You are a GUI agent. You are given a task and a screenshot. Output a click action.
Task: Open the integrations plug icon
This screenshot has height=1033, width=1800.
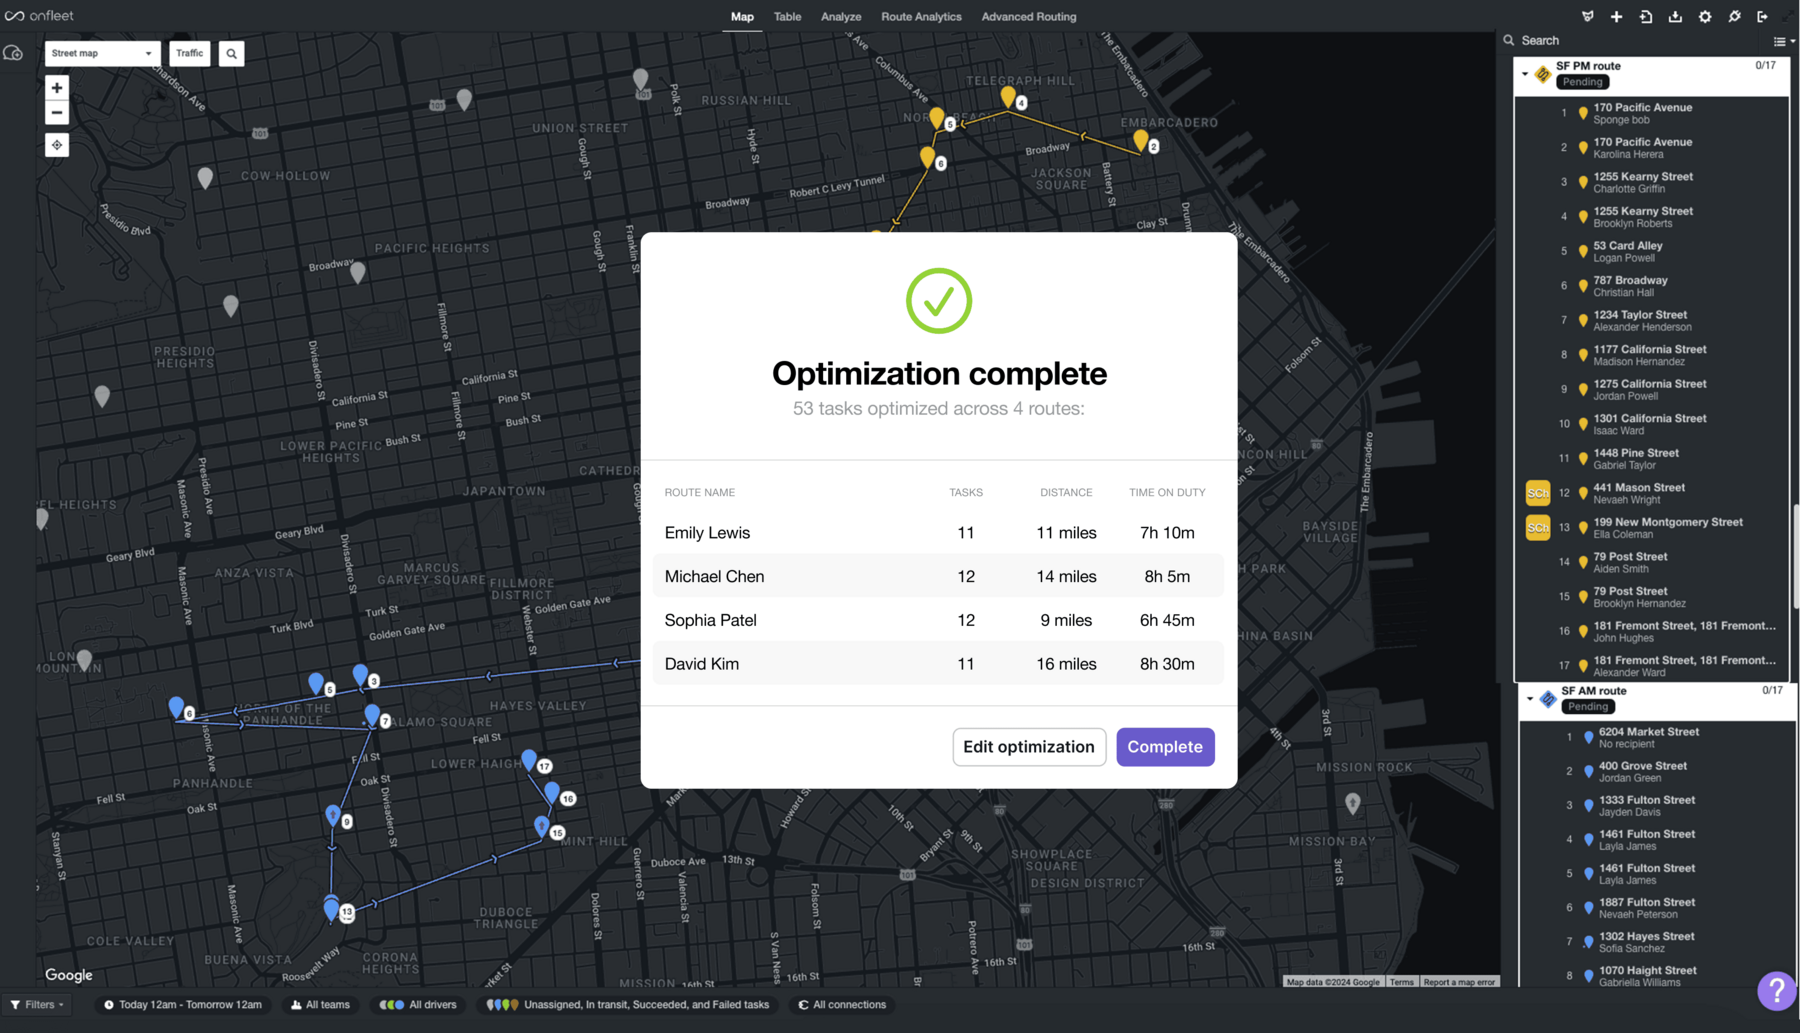point(1734,16)
